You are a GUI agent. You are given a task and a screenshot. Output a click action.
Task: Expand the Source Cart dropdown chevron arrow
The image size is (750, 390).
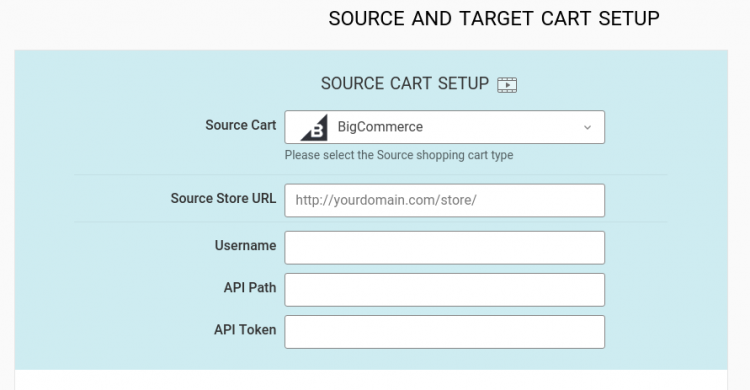click(x=587, y=127)
